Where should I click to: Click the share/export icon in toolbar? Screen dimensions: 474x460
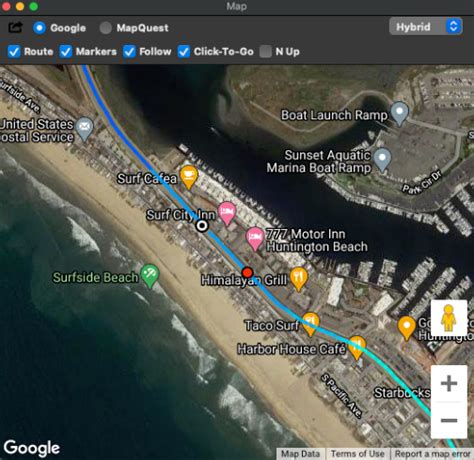click(x=16, y=27)
